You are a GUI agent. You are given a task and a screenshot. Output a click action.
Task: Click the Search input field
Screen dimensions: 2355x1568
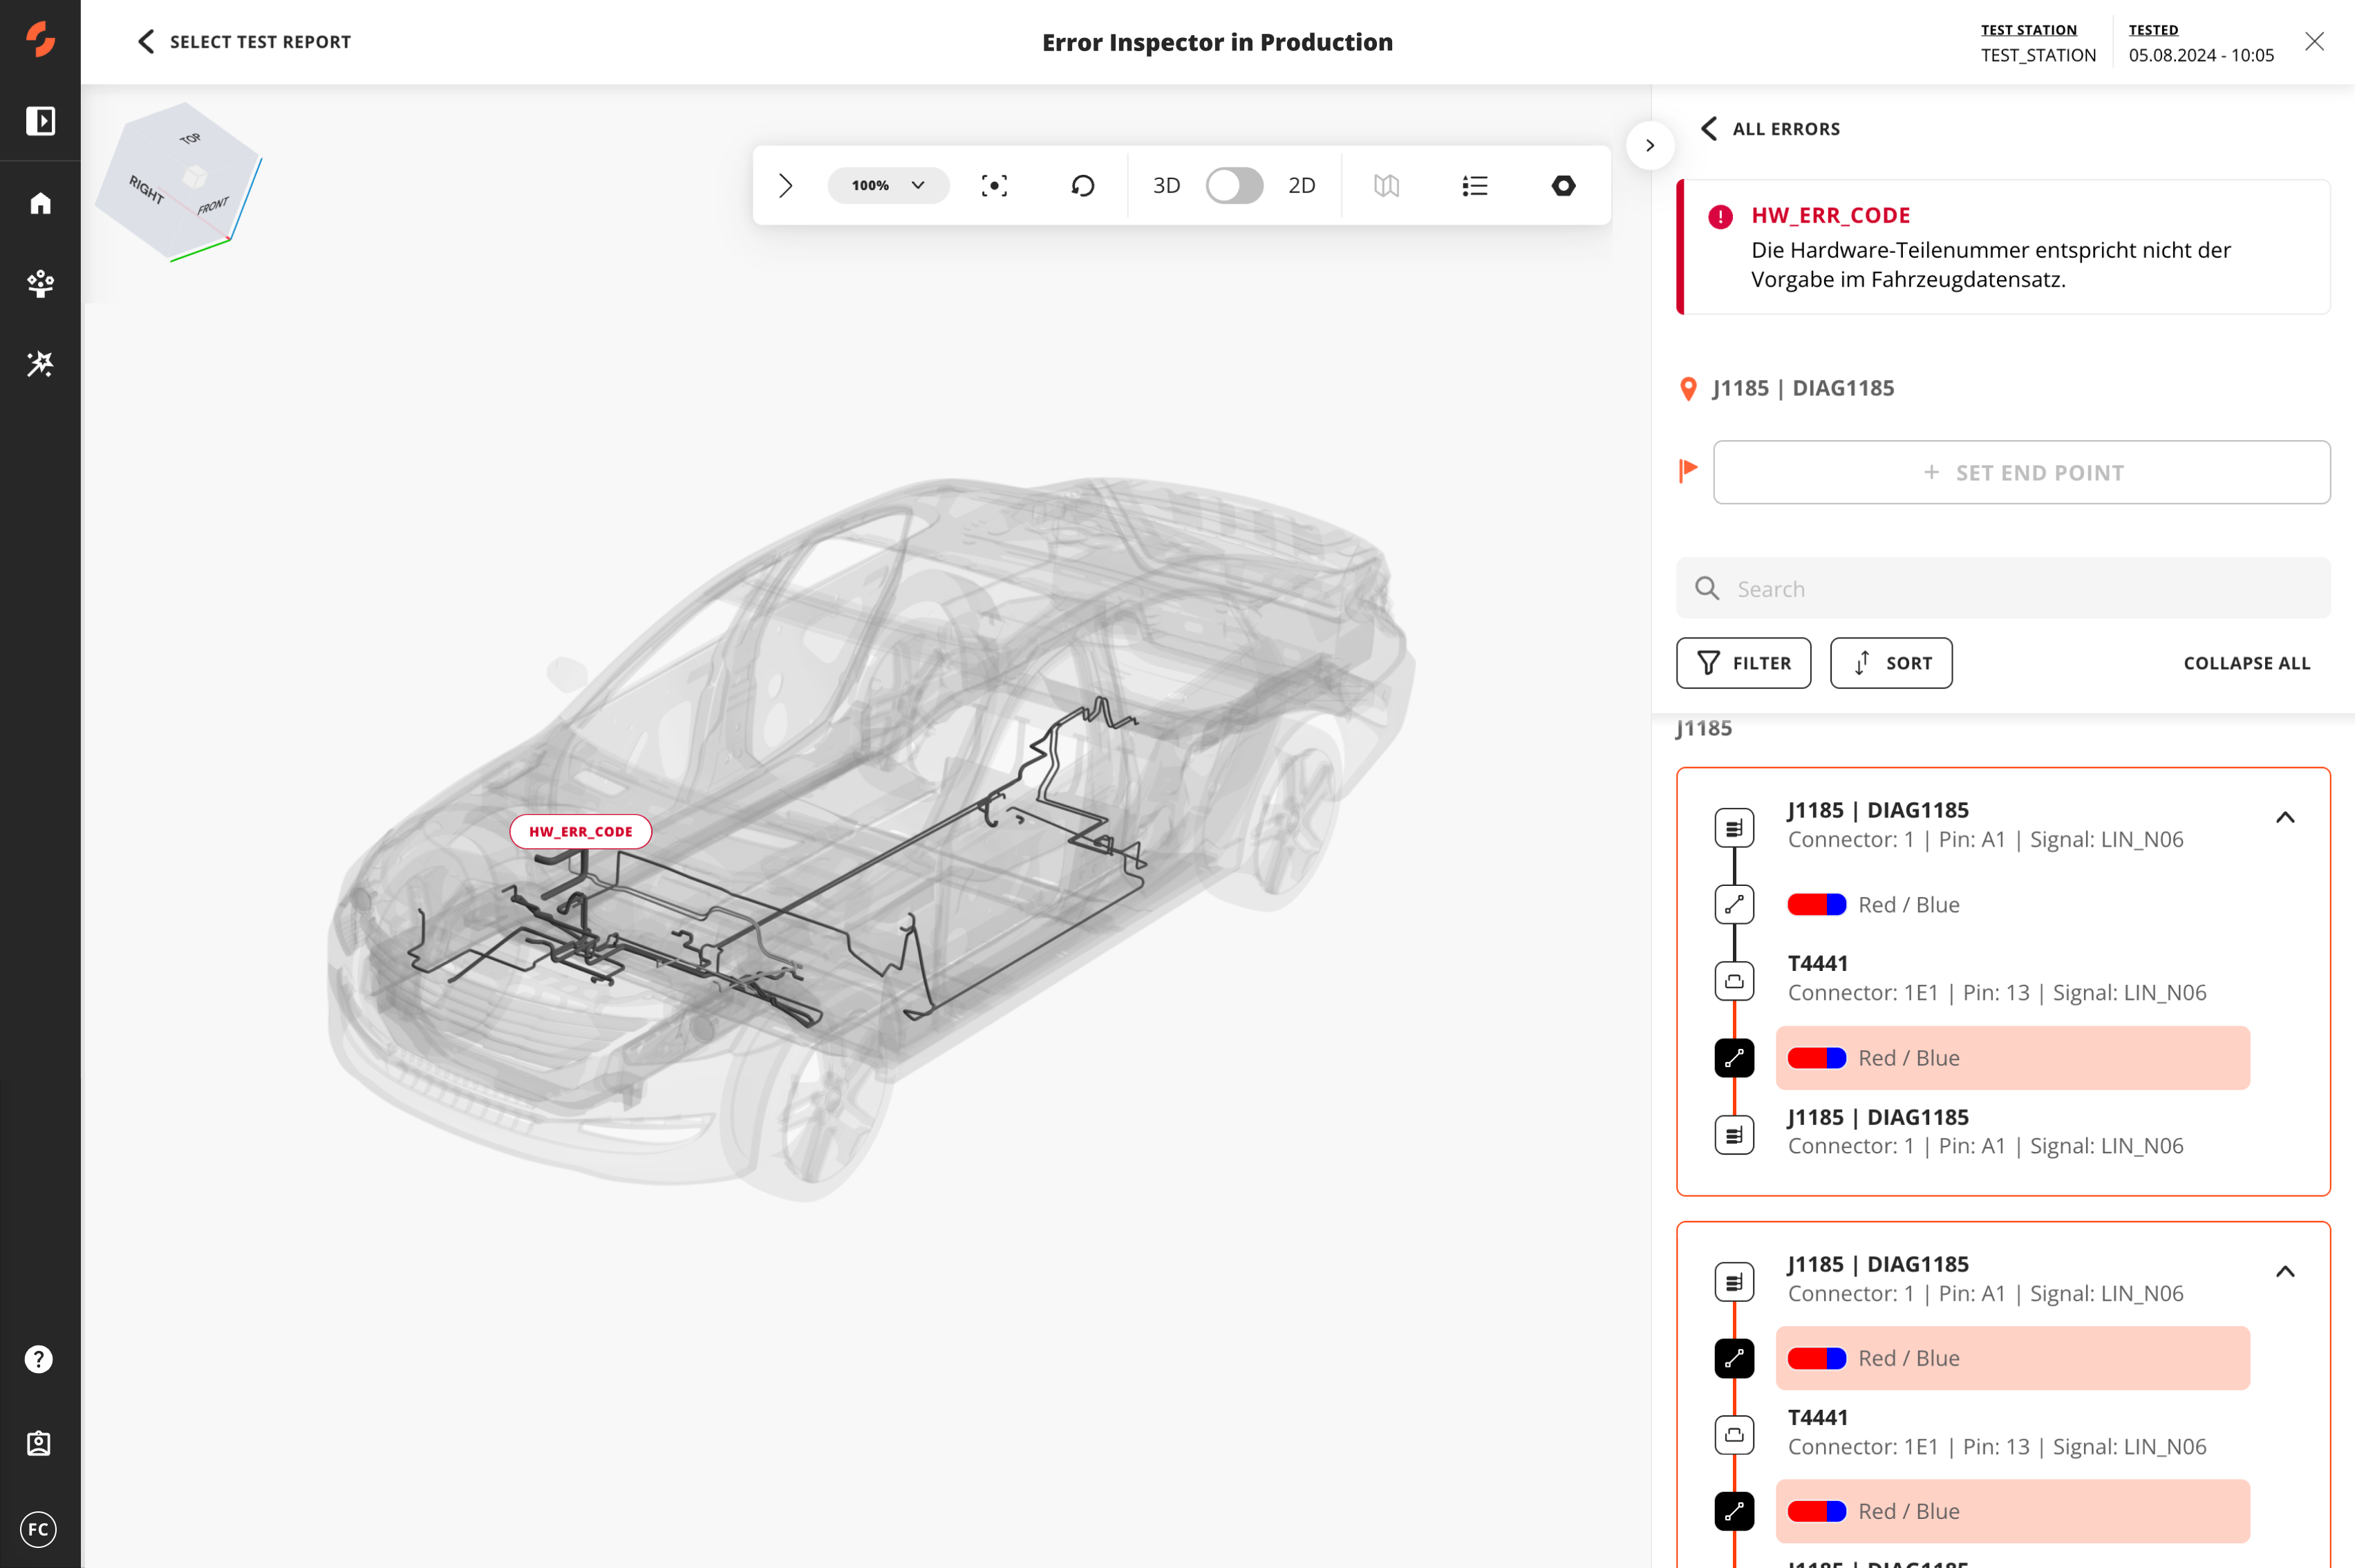coord(2003,589)
